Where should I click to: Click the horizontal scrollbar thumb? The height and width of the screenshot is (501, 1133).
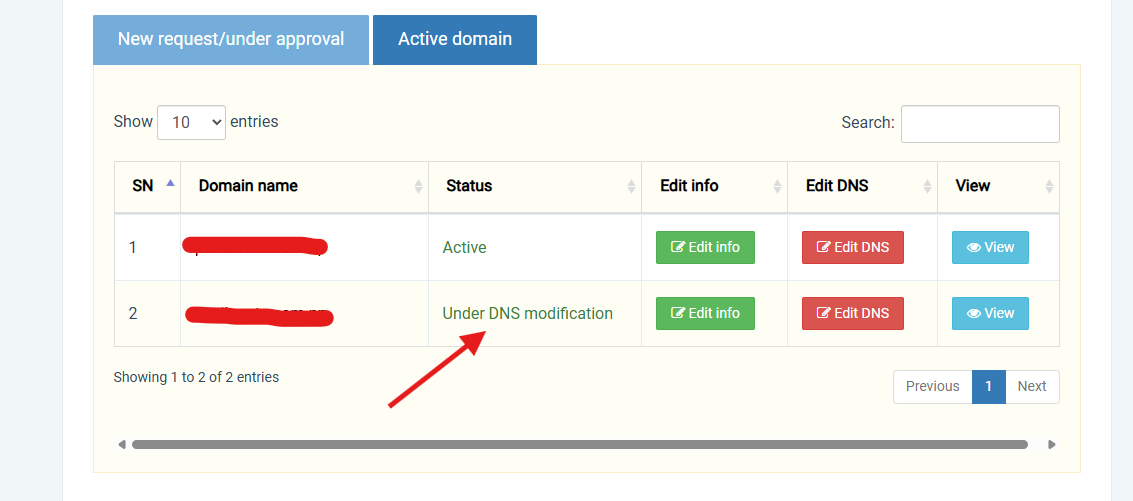pyautogui.click(x=580, y=445)
